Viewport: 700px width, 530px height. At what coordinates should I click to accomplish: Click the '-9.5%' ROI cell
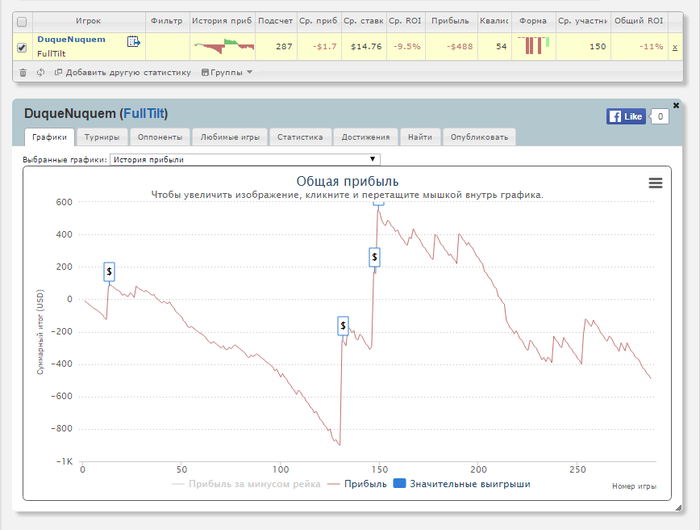[406, 46]
